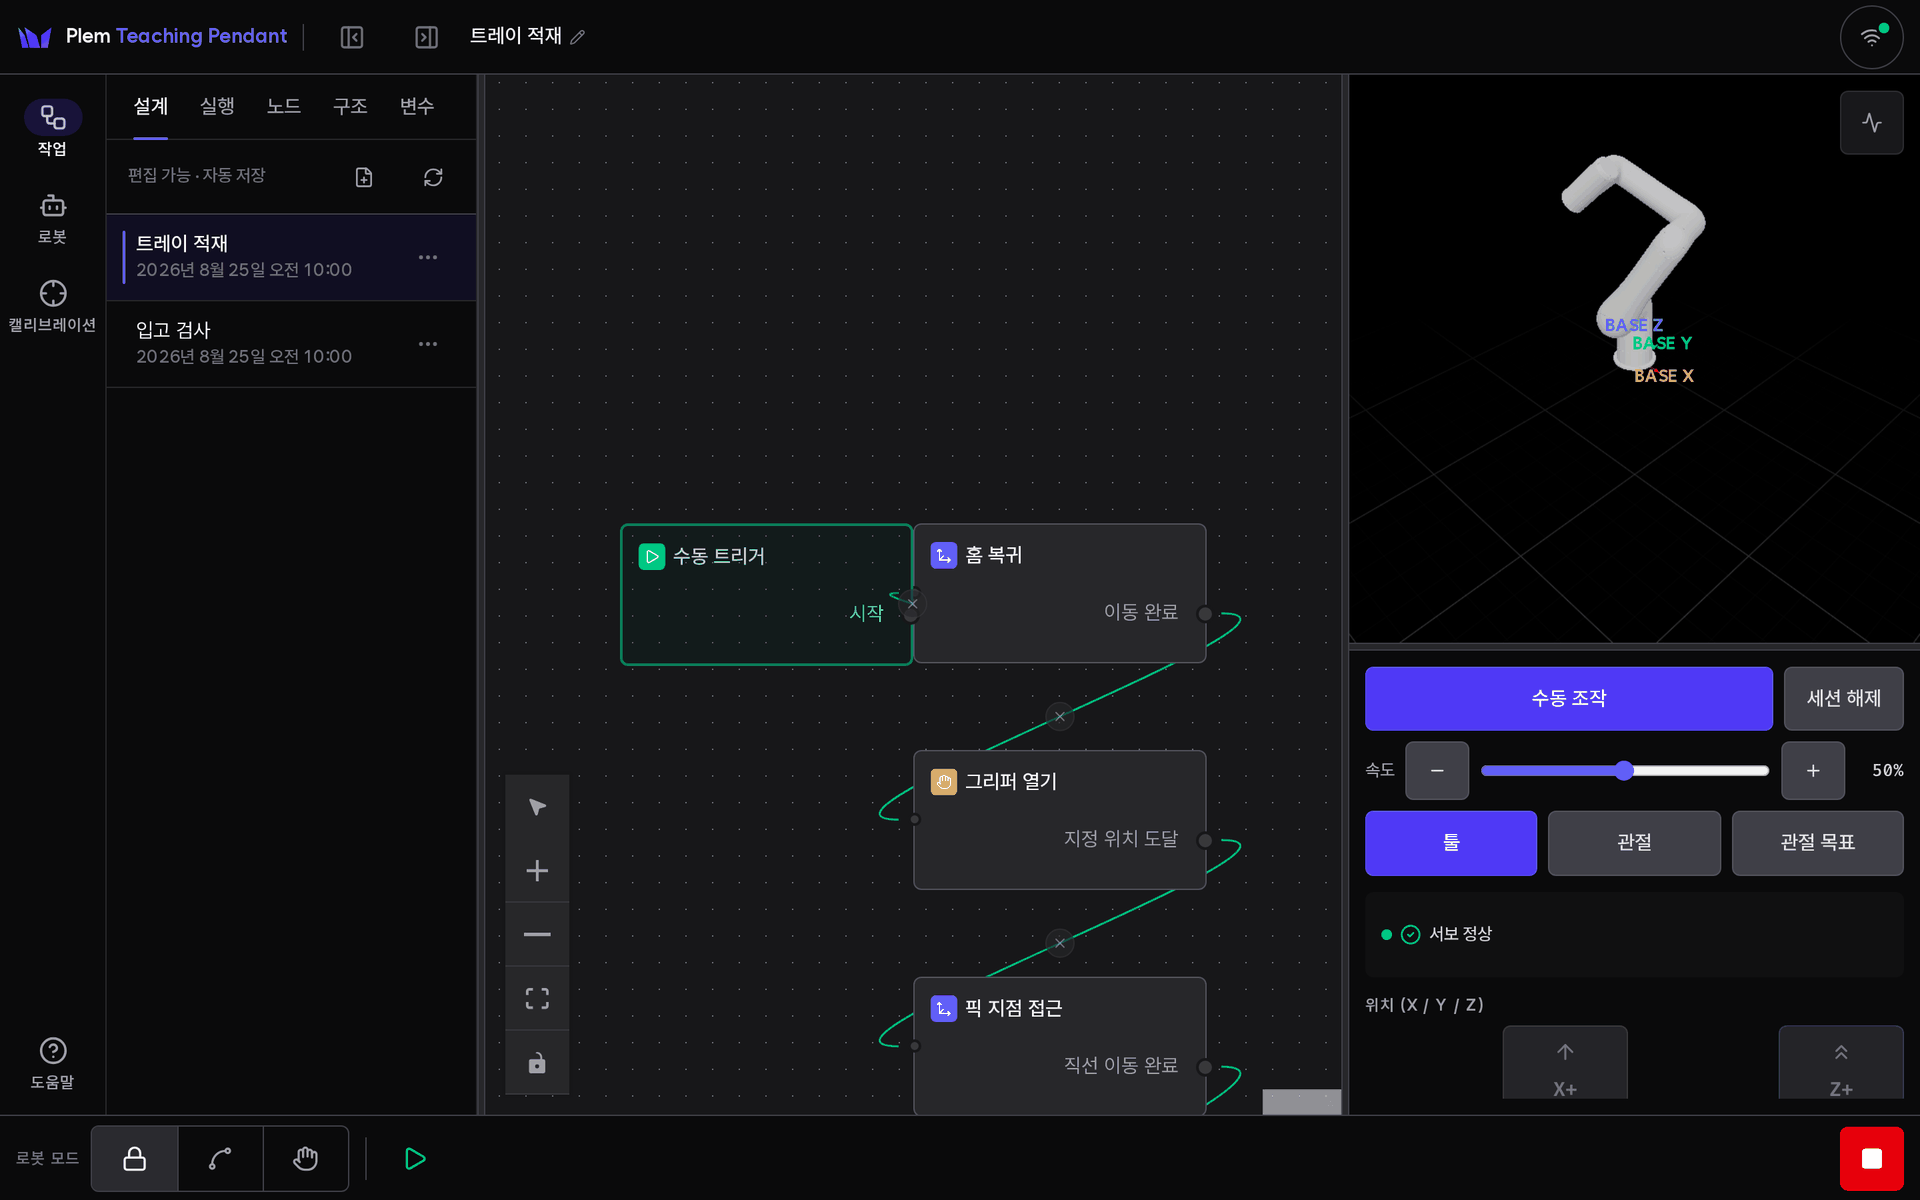Collapse the right panel icon
This screenshot has height=1200, width=1920.
426,37
